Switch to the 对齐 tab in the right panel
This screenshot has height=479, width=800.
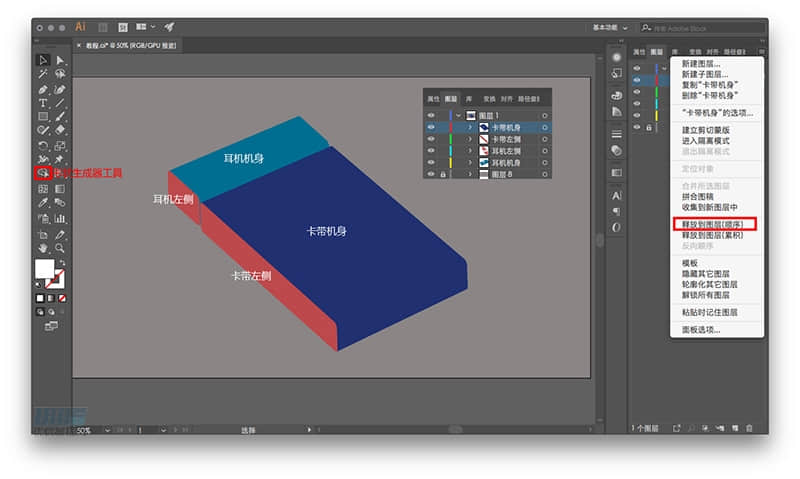pyautogui.click(x=712, y=52)
